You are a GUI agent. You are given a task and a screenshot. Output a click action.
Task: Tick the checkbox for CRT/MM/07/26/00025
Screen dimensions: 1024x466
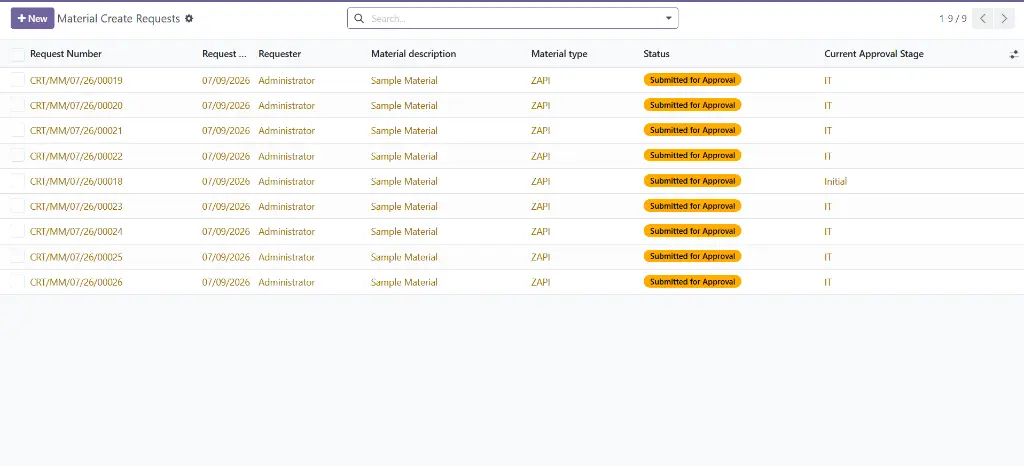click(x=18, y=256)
